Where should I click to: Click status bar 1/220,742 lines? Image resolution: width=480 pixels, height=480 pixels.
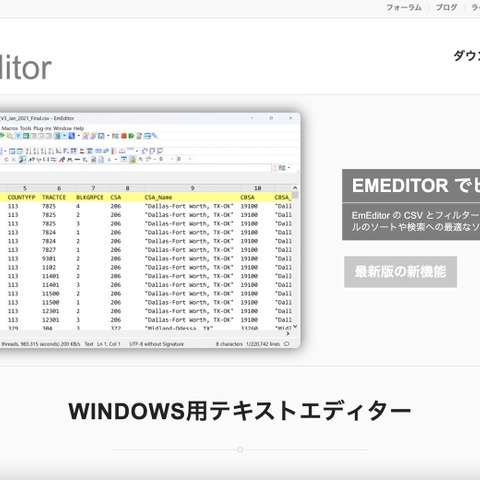point(263,344)
